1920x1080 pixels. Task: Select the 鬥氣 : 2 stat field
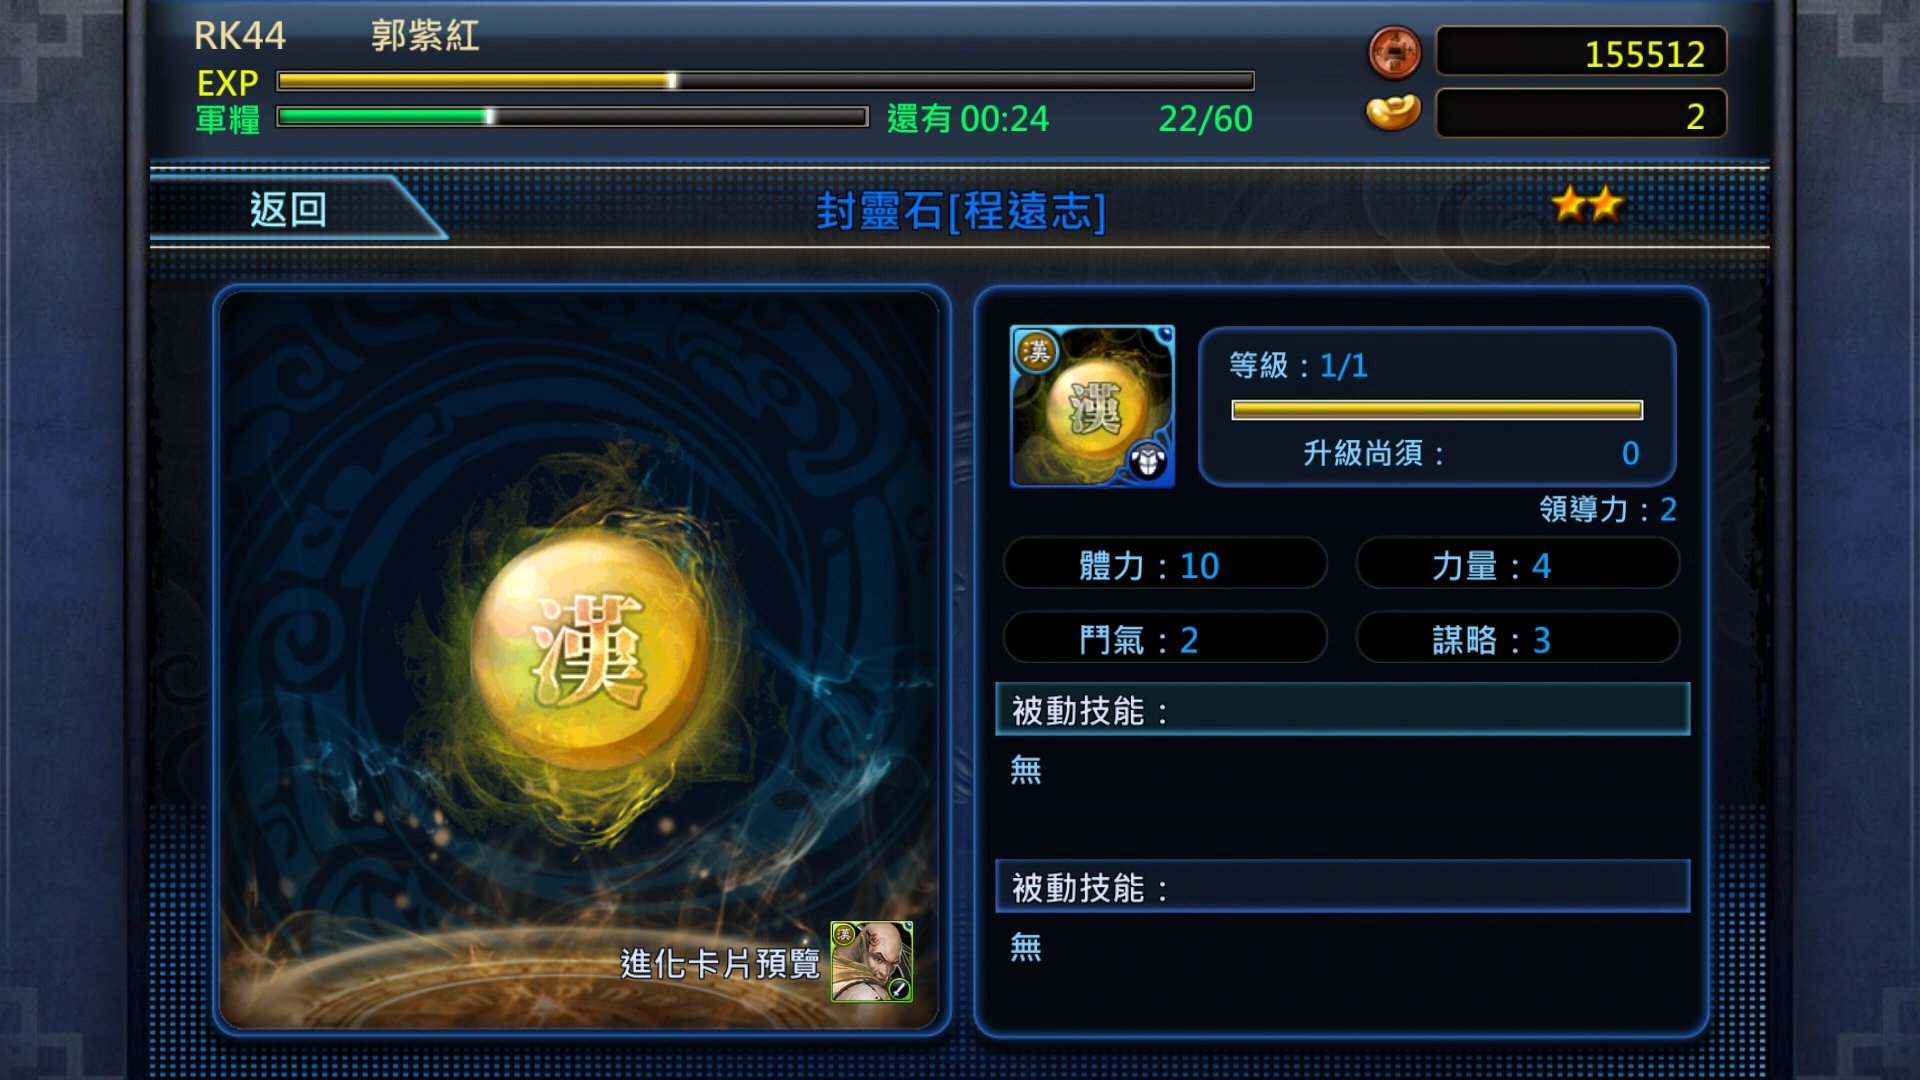[x=1165, y=639]
